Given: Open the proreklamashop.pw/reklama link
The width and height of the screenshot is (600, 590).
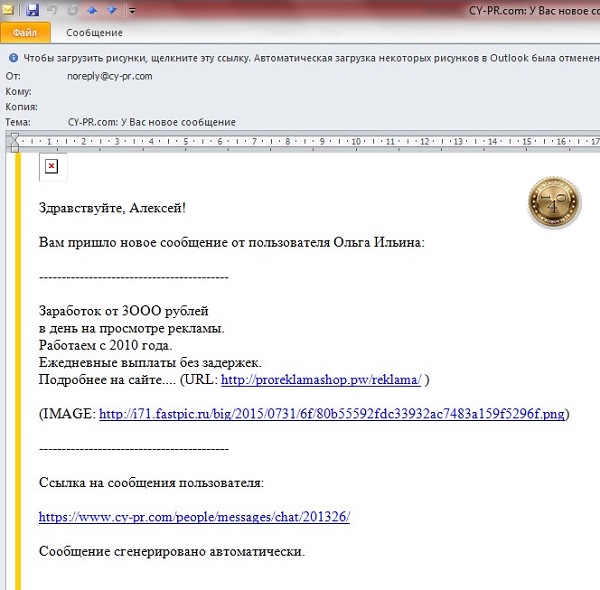Looking at the screenshot, I should point(321,380).
